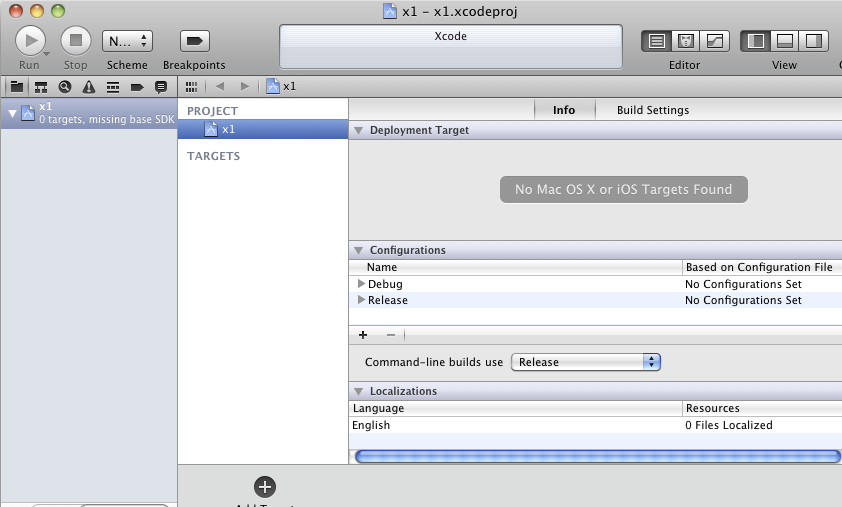
Task: Toggle the Navigator pane view
Action: (756, 41)
